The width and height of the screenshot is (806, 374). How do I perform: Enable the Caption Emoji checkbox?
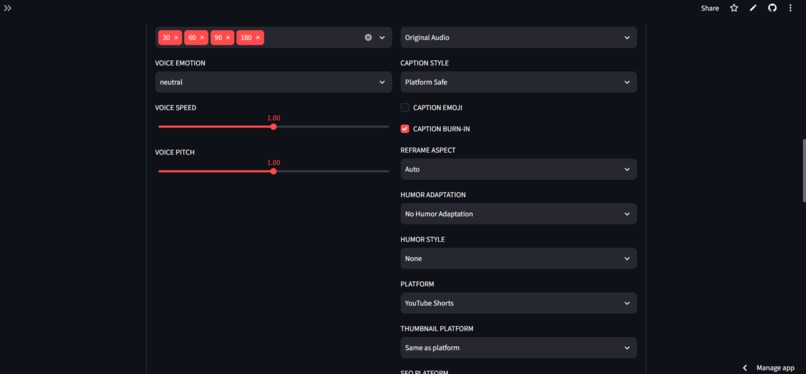tap(405, 108)
